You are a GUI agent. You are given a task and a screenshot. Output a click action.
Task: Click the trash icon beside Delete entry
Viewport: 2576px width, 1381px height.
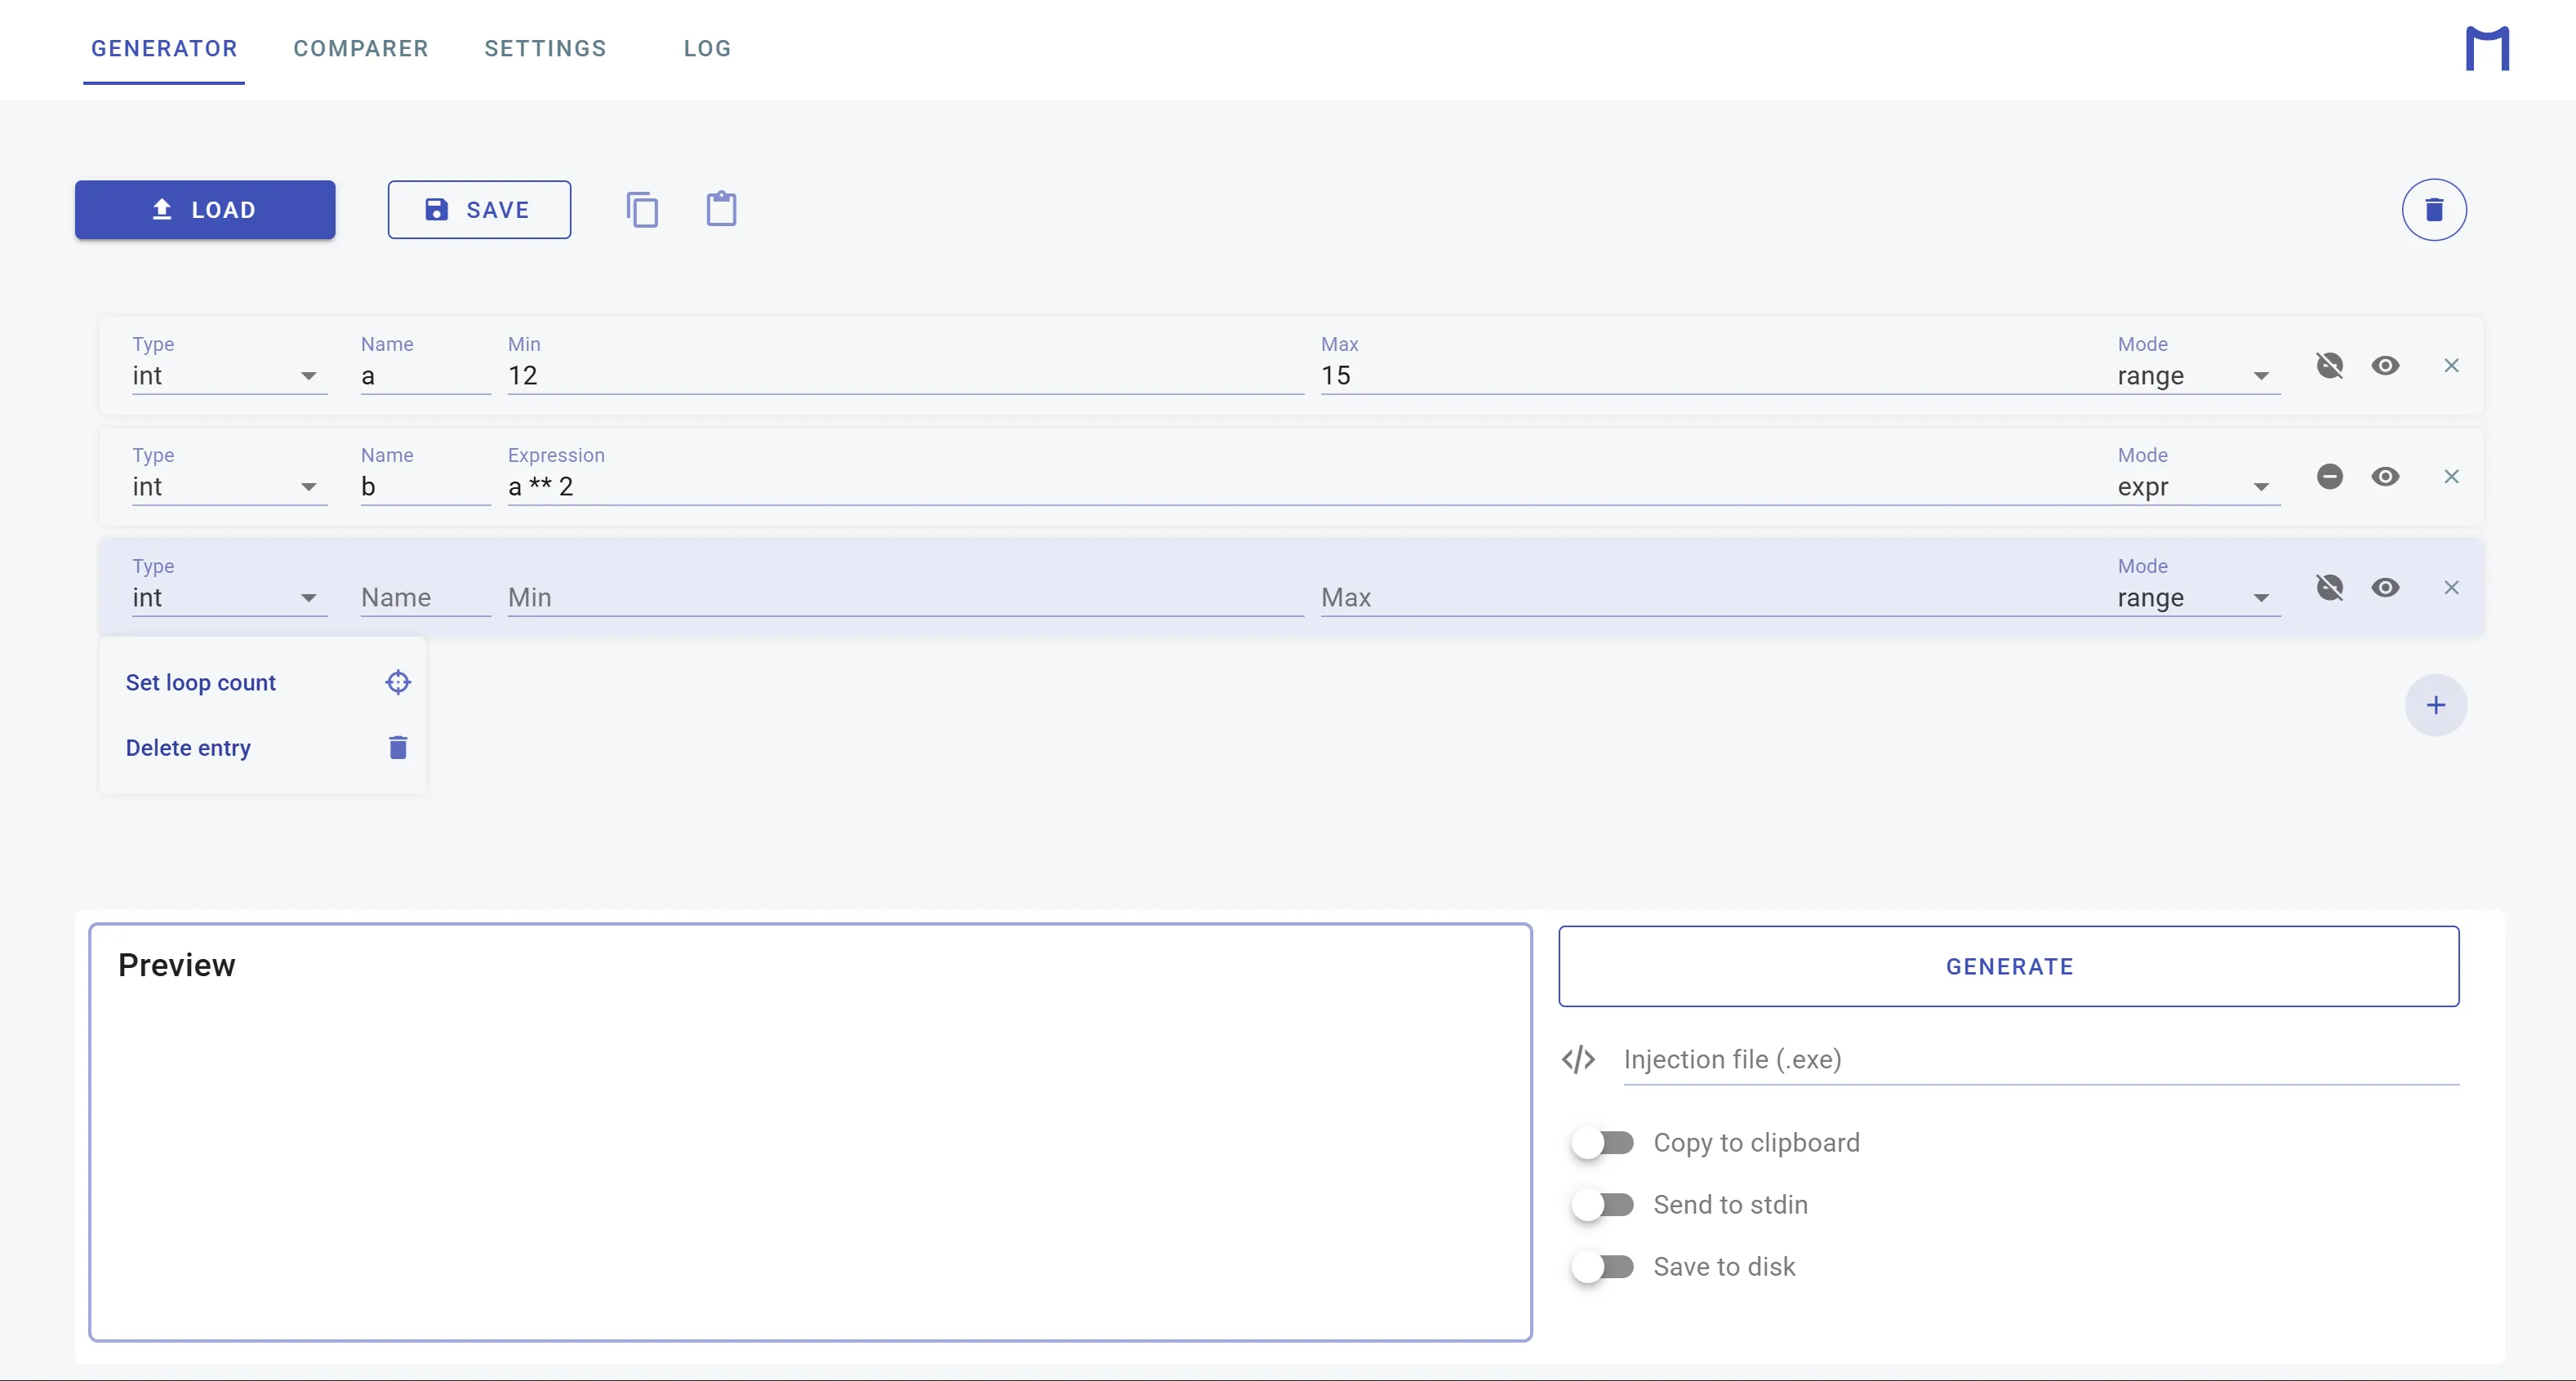coord(398,748)
